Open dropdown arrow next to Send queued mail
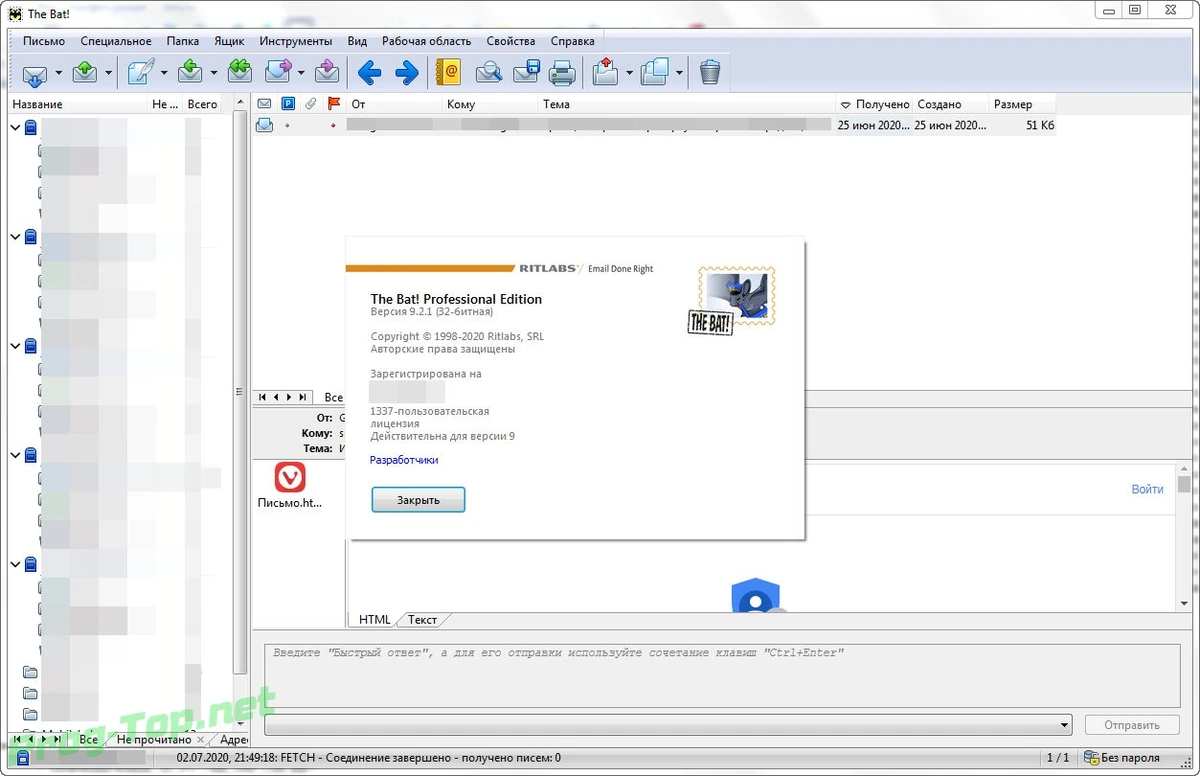 click(x=107, y=73)
